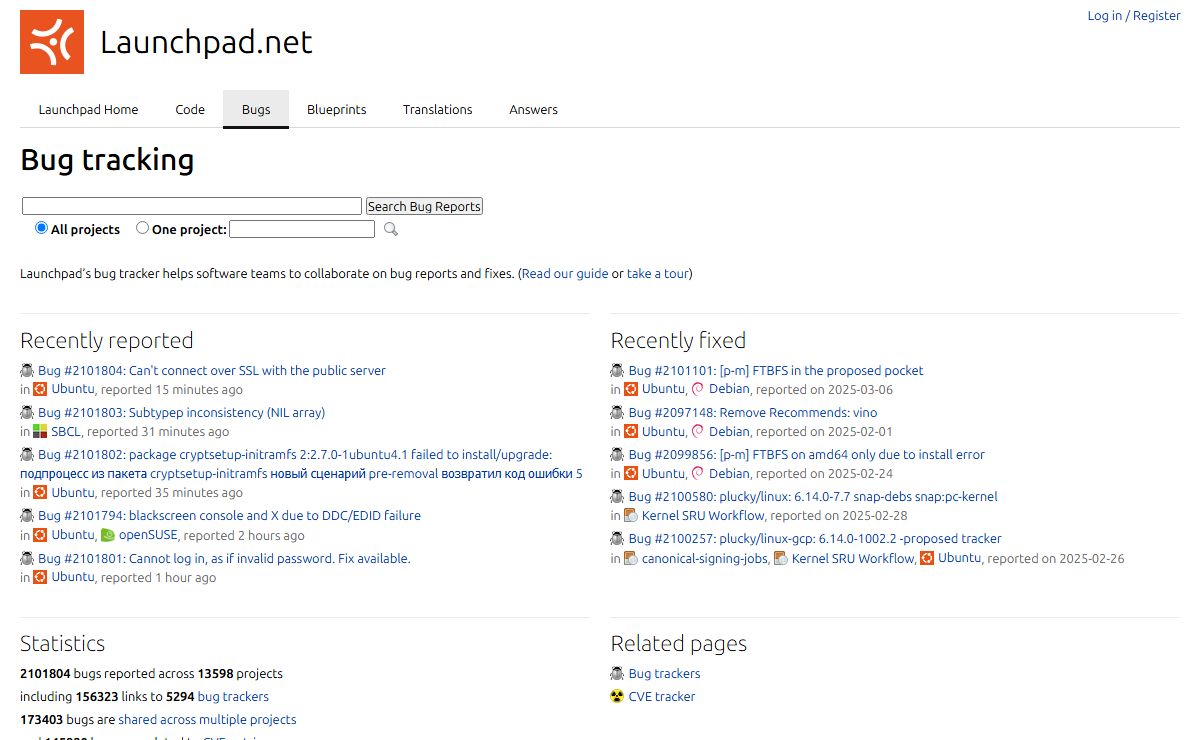Open the Translations tab

[x=437, y=110]
